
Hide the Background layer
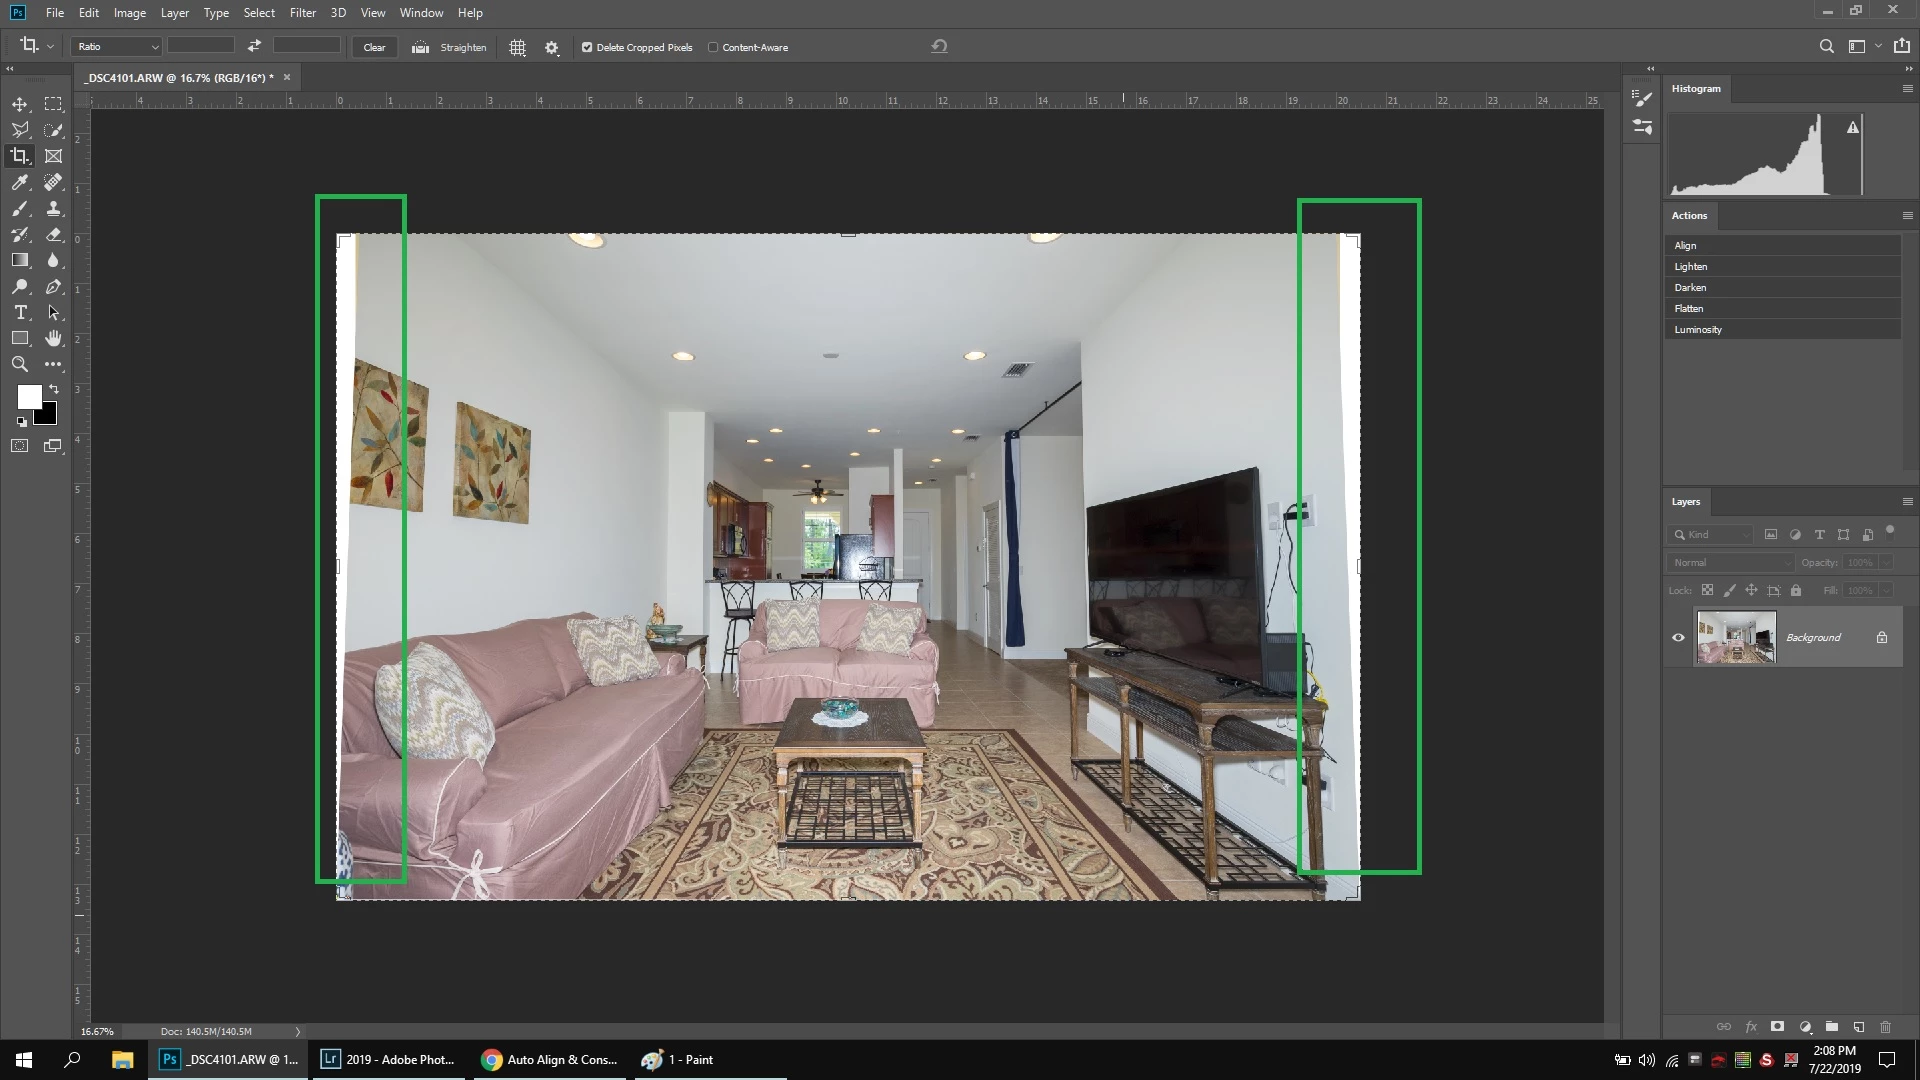[1678, 638]
